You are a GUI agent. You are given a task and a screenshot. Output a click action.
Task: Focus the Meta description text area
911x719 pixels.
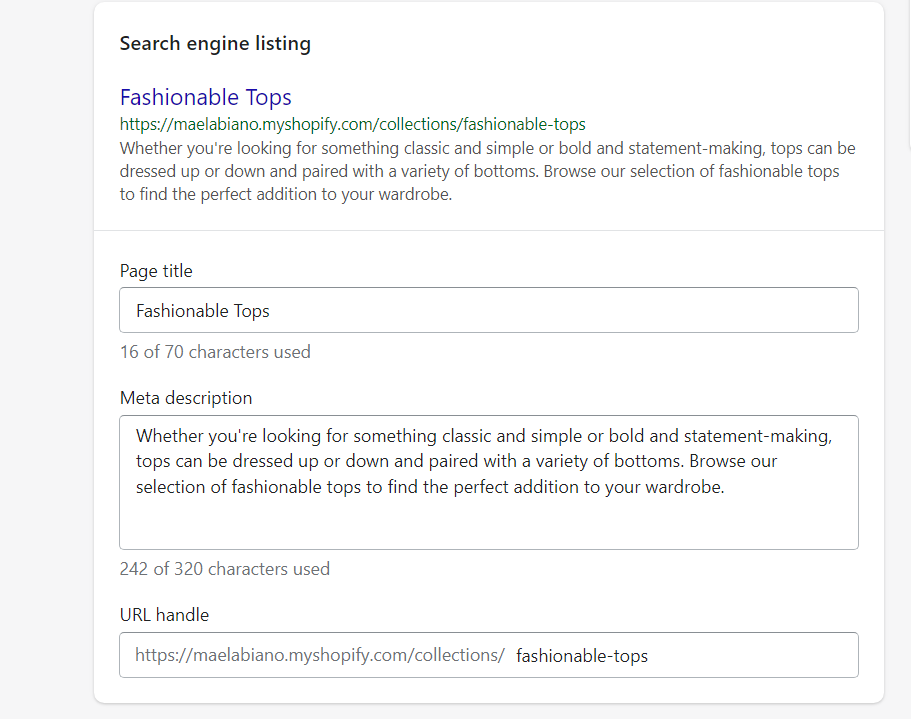[488, 482]
